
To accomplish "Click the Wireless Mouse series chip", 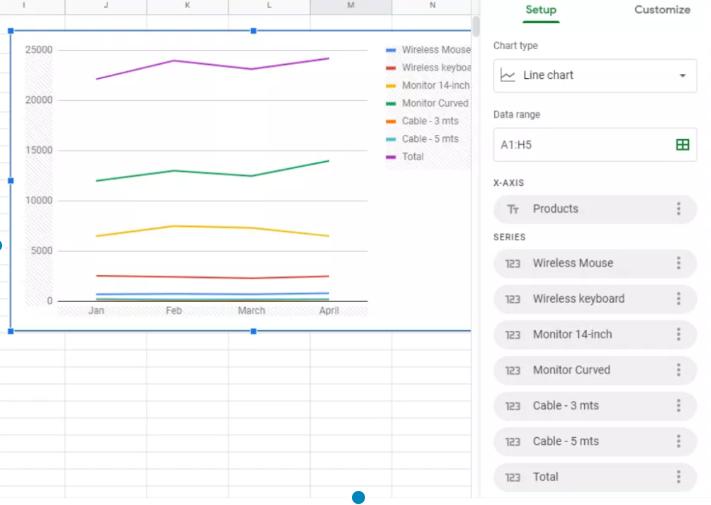I will coord(580,263).
